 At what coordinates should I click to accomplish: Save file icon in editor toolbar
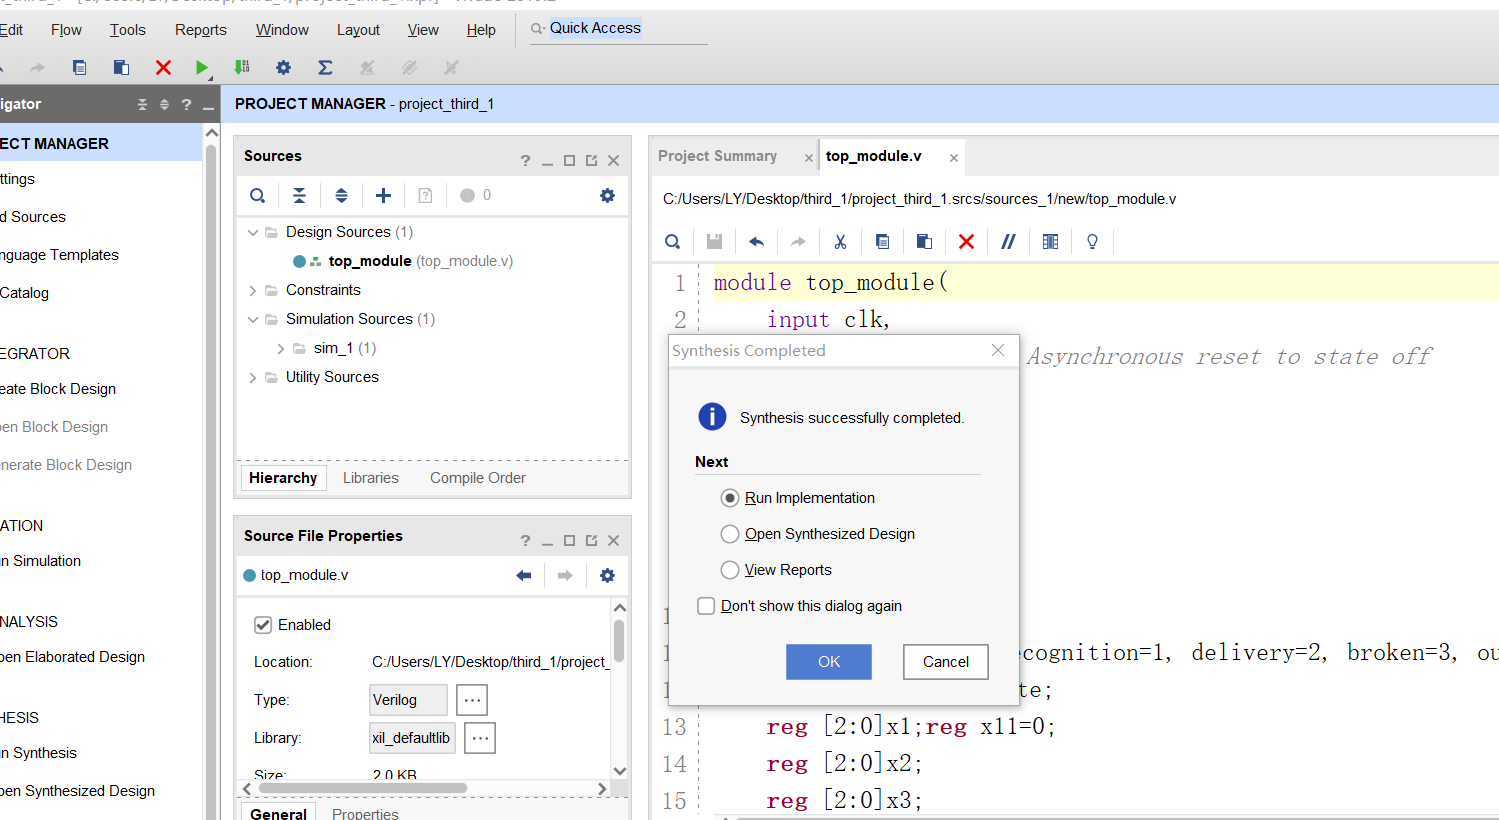click(x=714, y=241)
